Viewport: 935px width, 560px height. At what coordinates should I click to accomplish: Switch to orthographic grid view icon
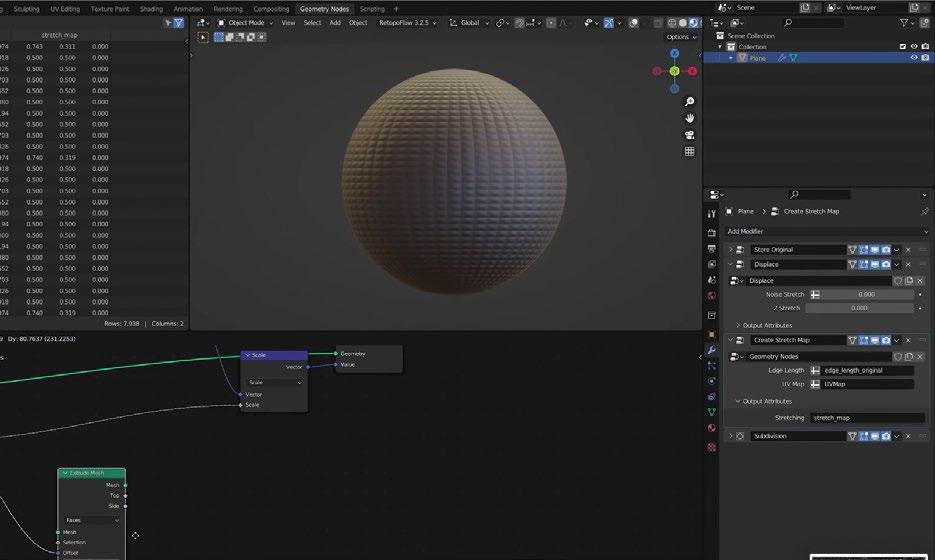(x=689, y=152)
